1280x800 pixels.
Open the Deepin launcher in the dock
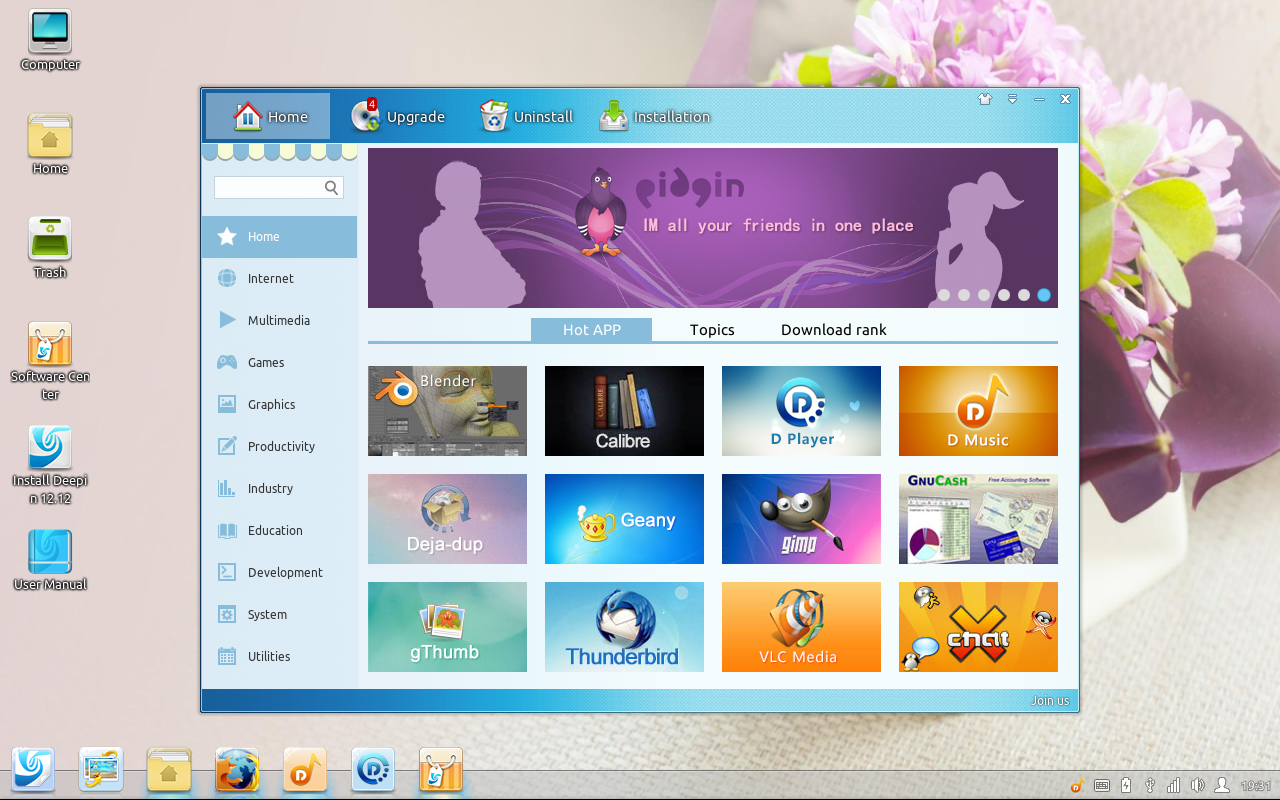click(x=33, y=770)
